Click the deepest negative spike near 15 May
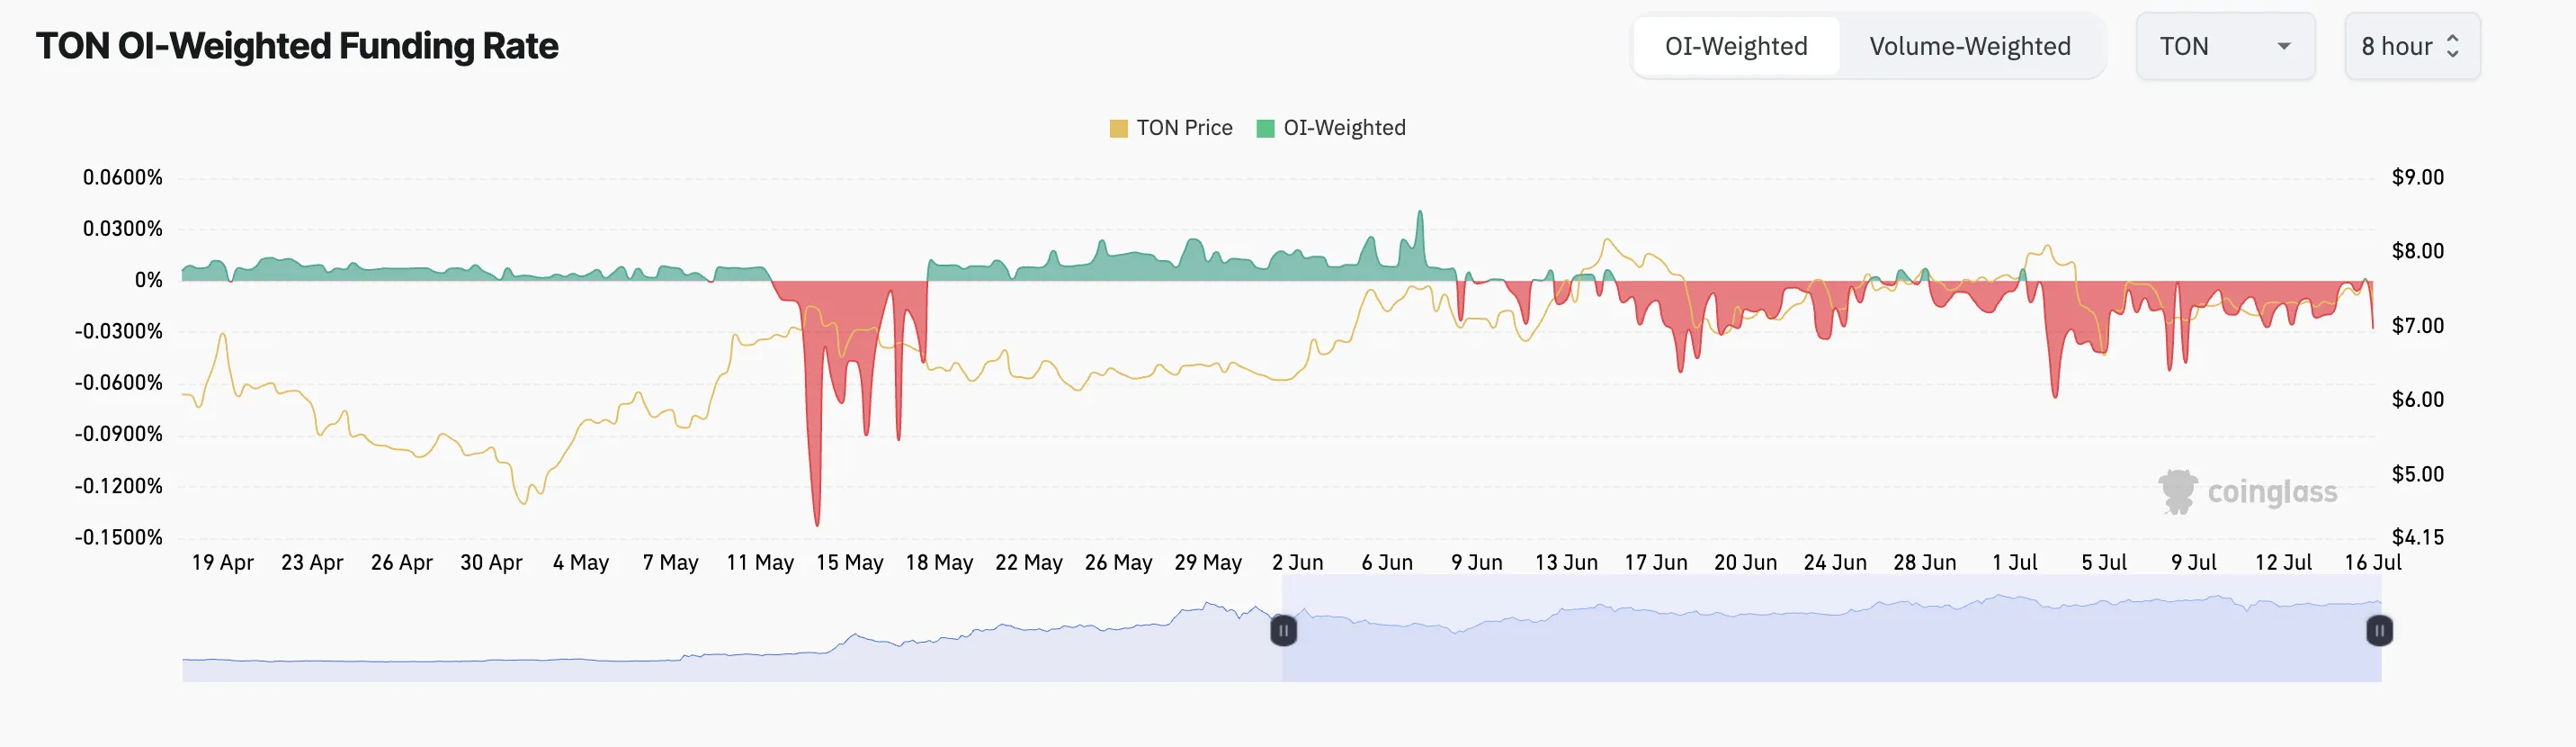Screen dimensions: 2576x747 pyautogui.click(x=817, y=520)
